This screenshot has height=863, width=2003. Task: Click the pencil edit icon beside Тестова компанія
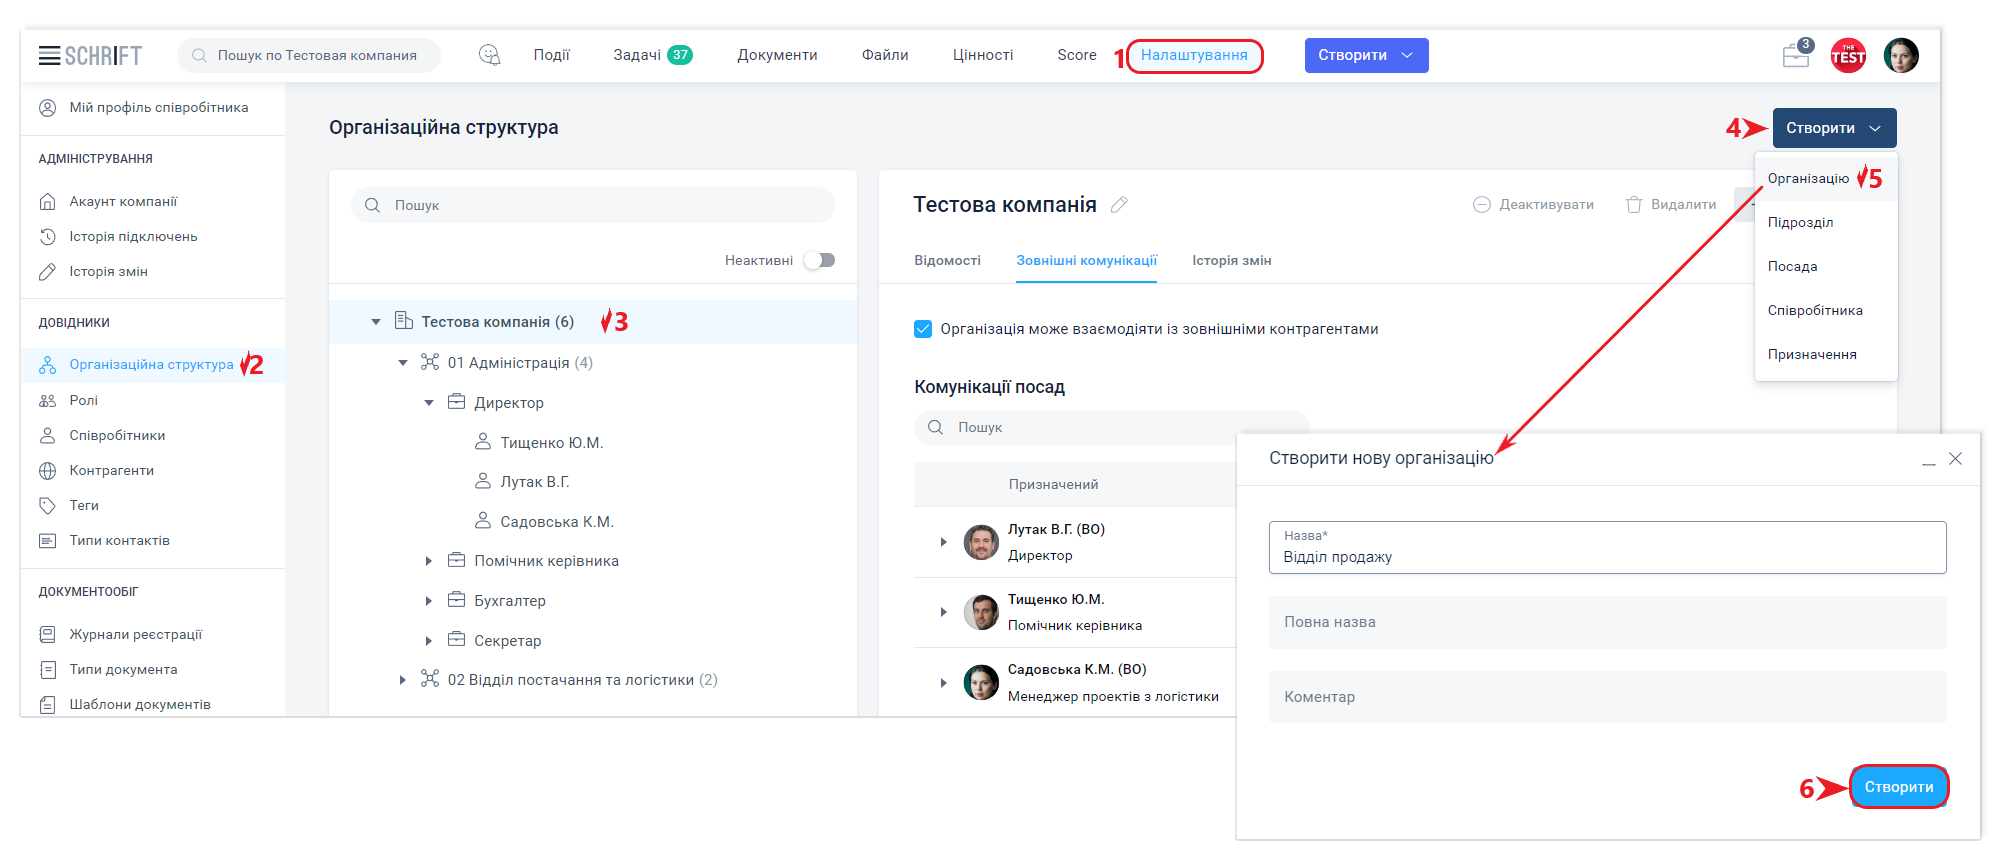point(1119,205)
